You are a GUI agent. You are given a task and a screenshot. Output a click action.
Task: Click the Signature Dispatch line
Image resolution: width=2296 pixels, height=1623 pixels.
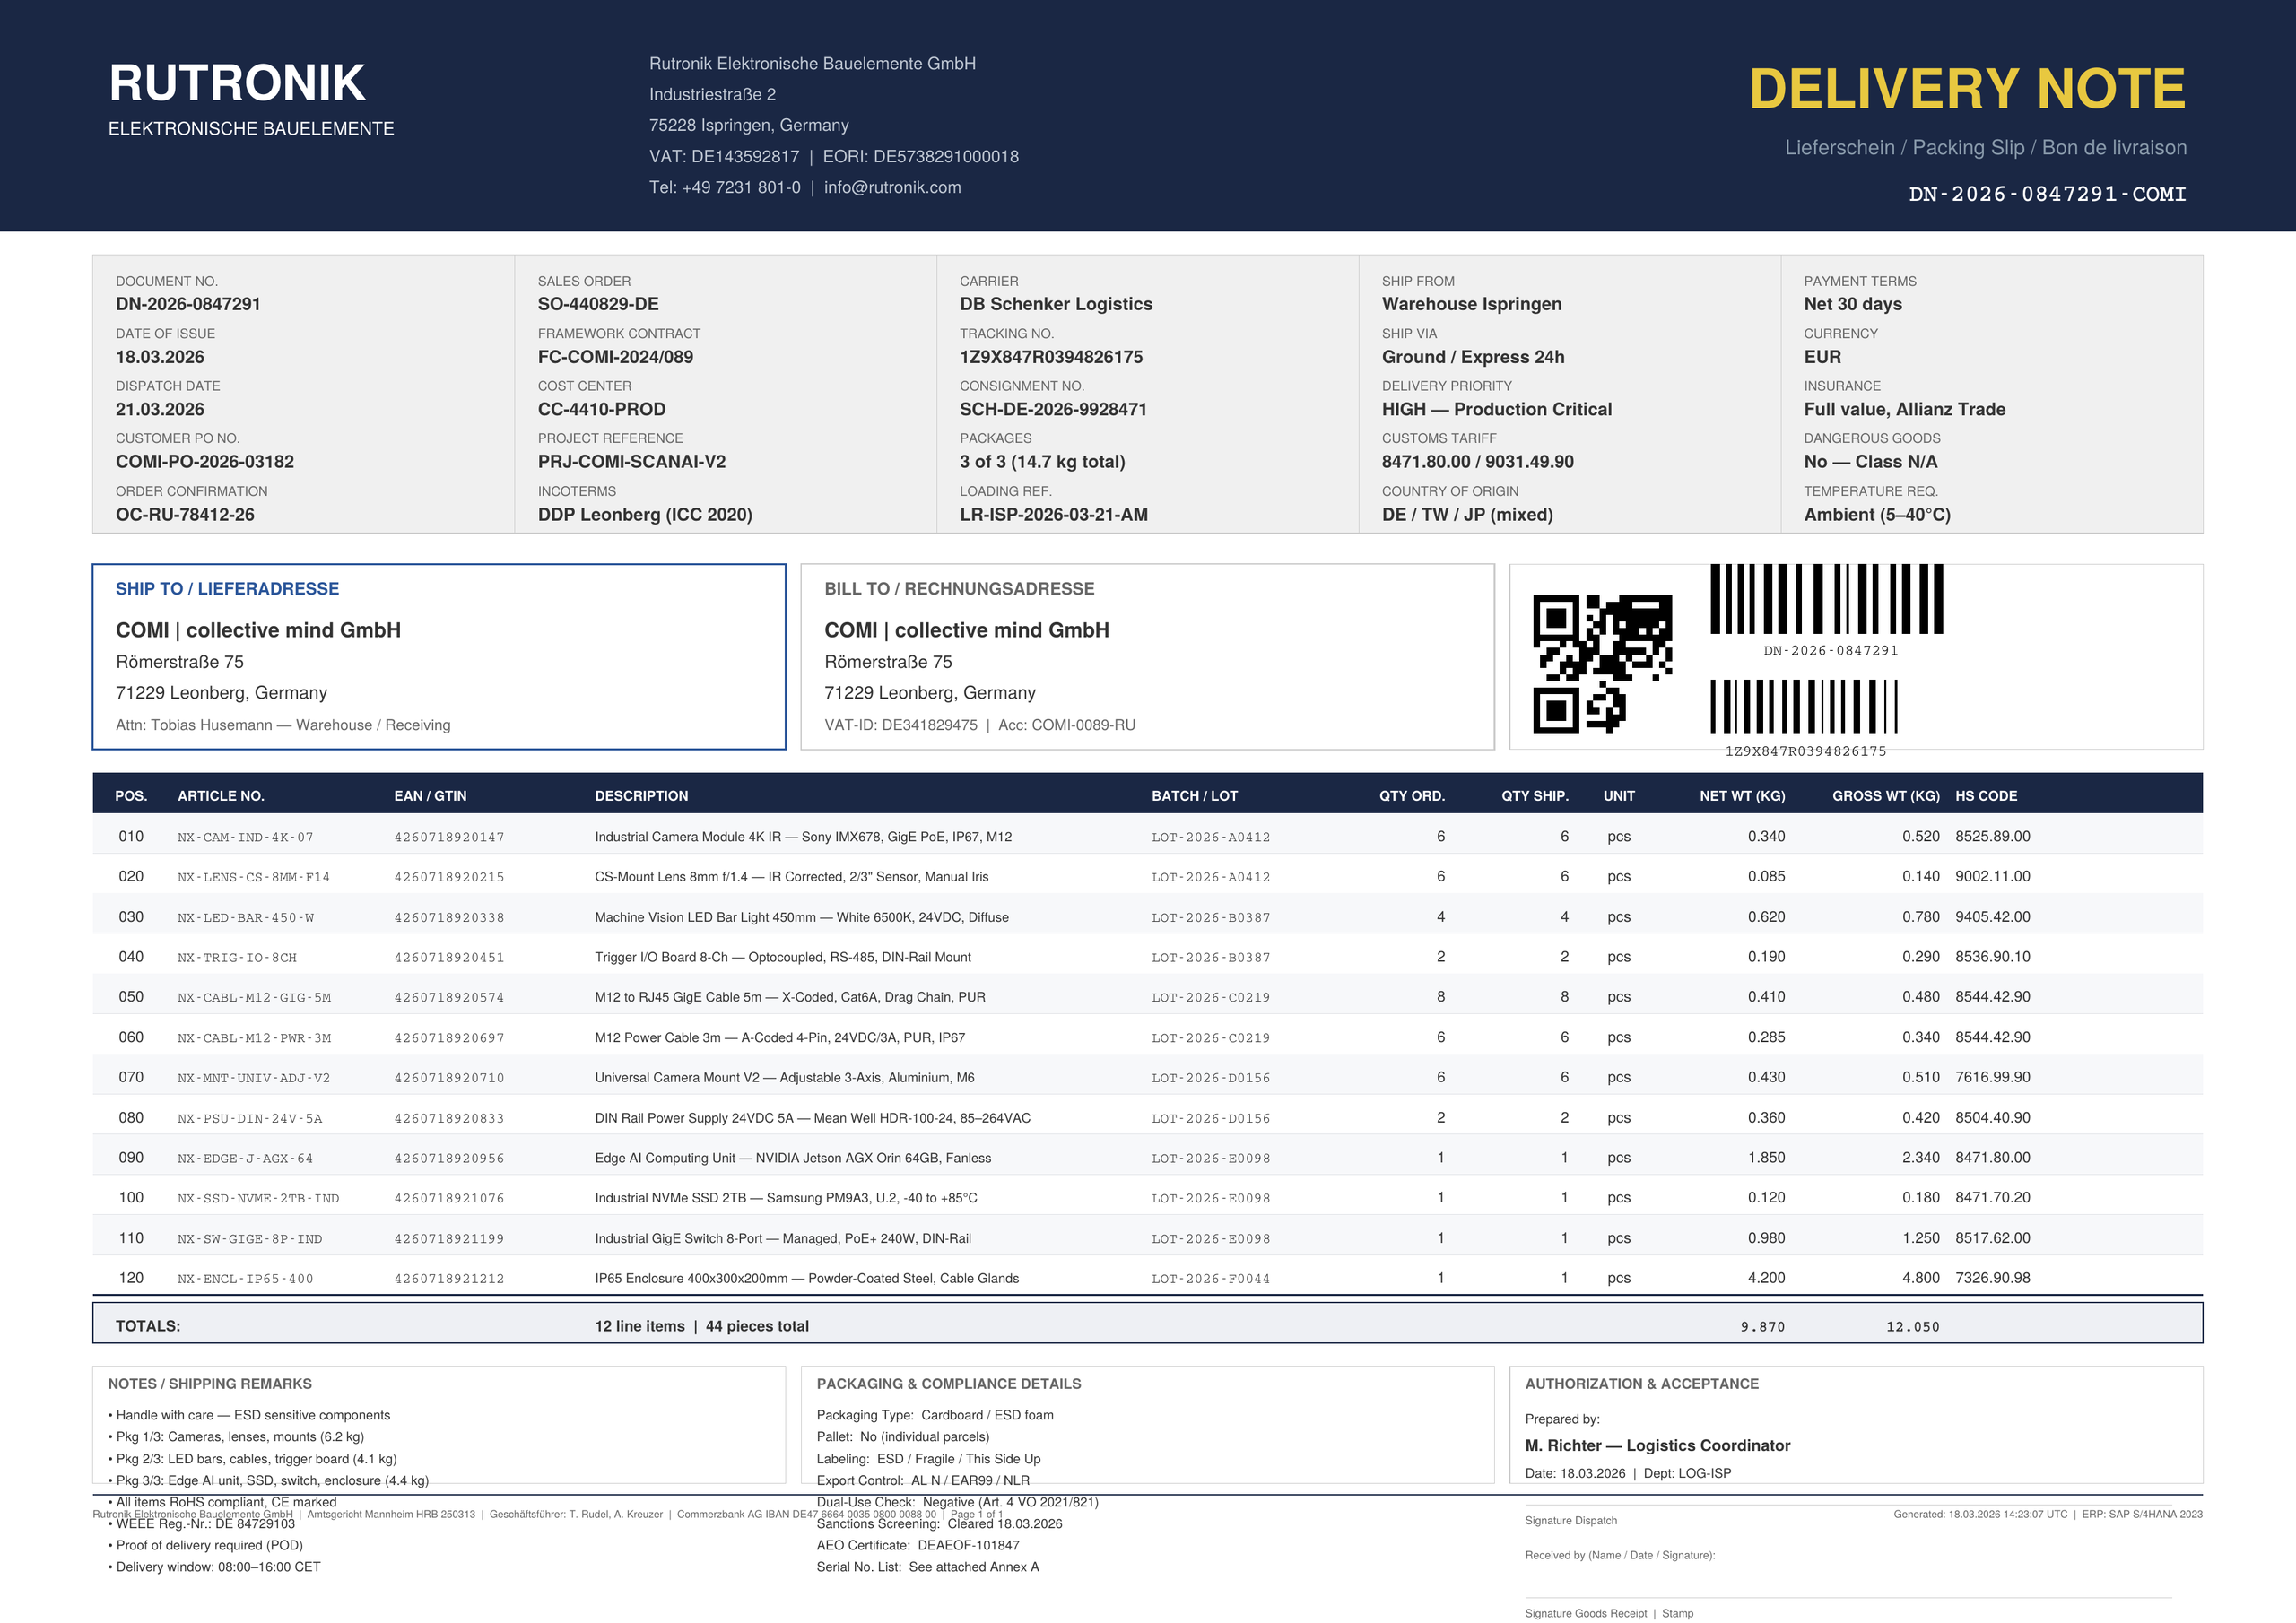pos(1570,1520)
